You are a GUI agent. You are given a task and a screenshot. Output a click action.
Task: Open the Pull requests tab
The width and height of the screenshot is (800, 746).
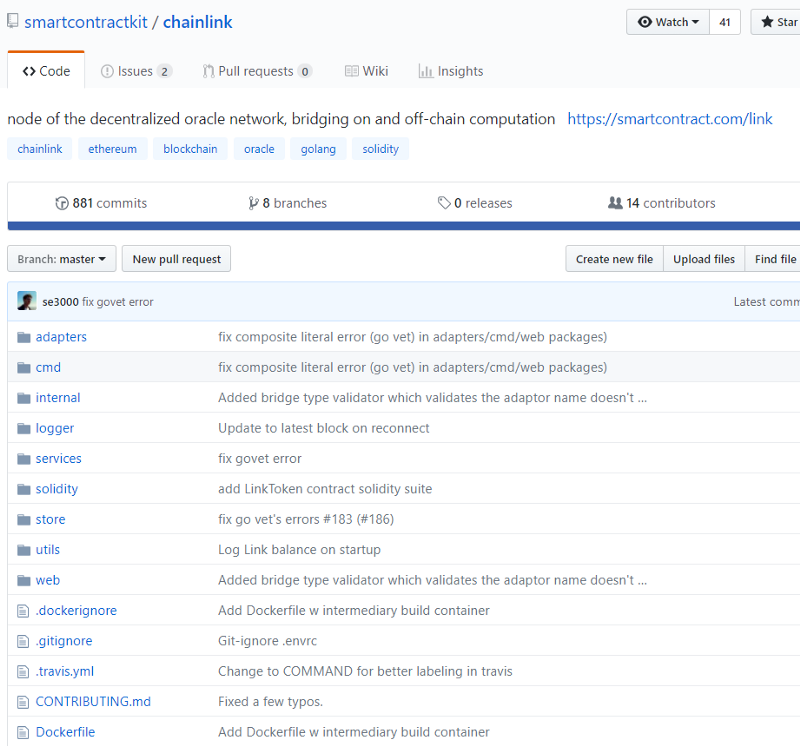click(258, 71)
